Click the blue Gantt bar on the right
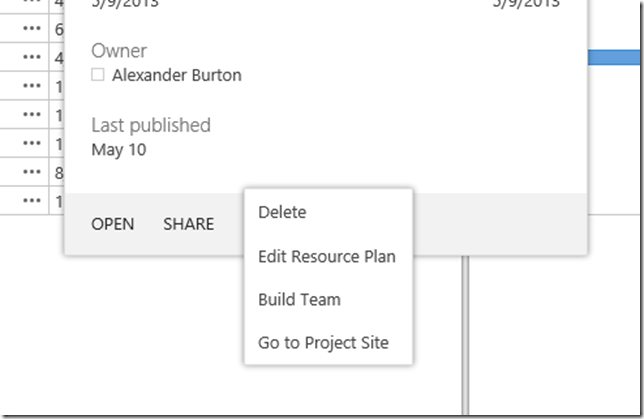This screenshot has height=419, width=644. click(614, 58)
